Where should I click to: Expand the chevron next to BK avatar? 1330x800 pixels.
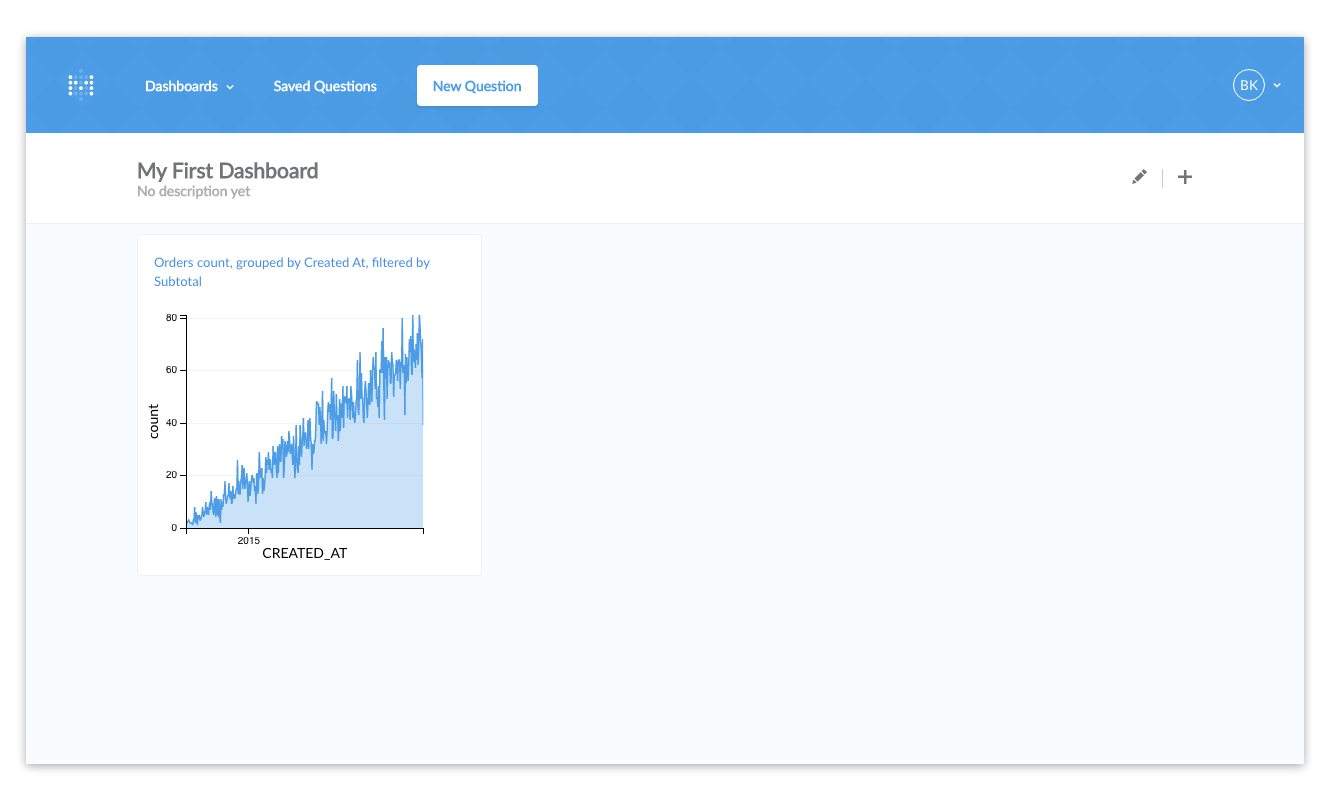coord(1277,86)
